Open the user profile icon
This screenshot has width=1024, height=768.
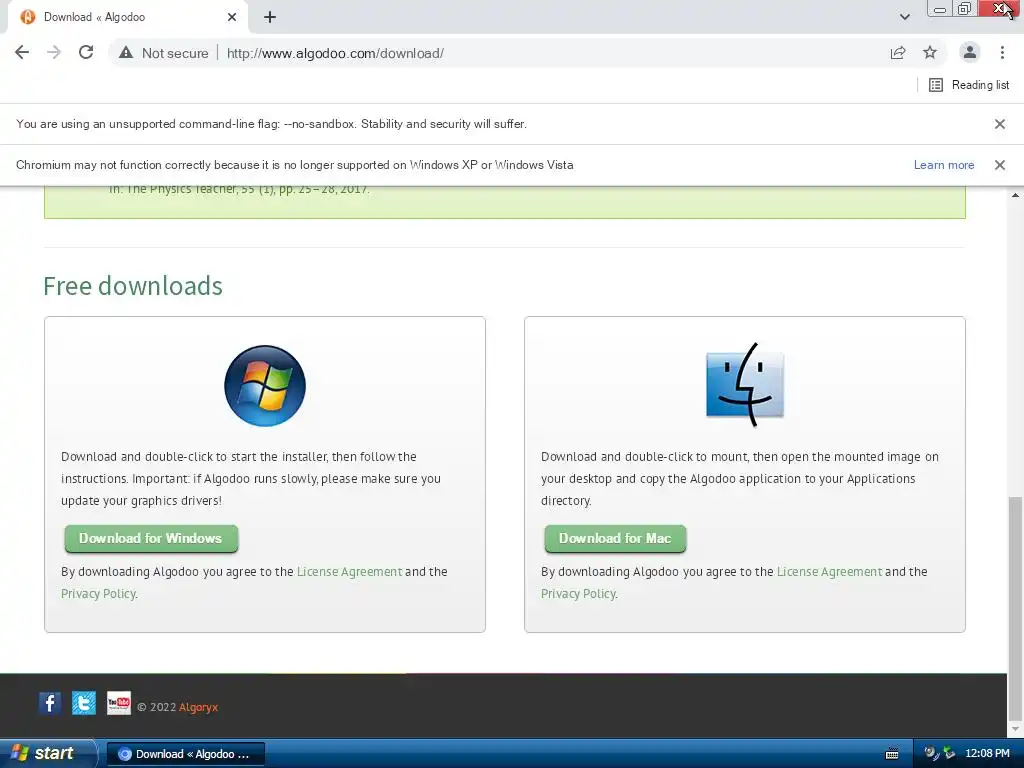click(x=970, y=53)
